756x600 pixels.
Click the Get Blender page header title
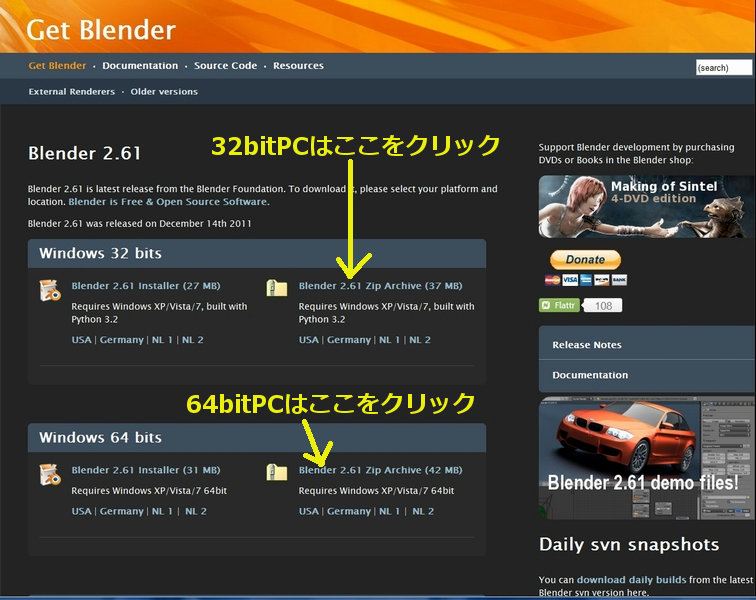[x=101, y=30]
